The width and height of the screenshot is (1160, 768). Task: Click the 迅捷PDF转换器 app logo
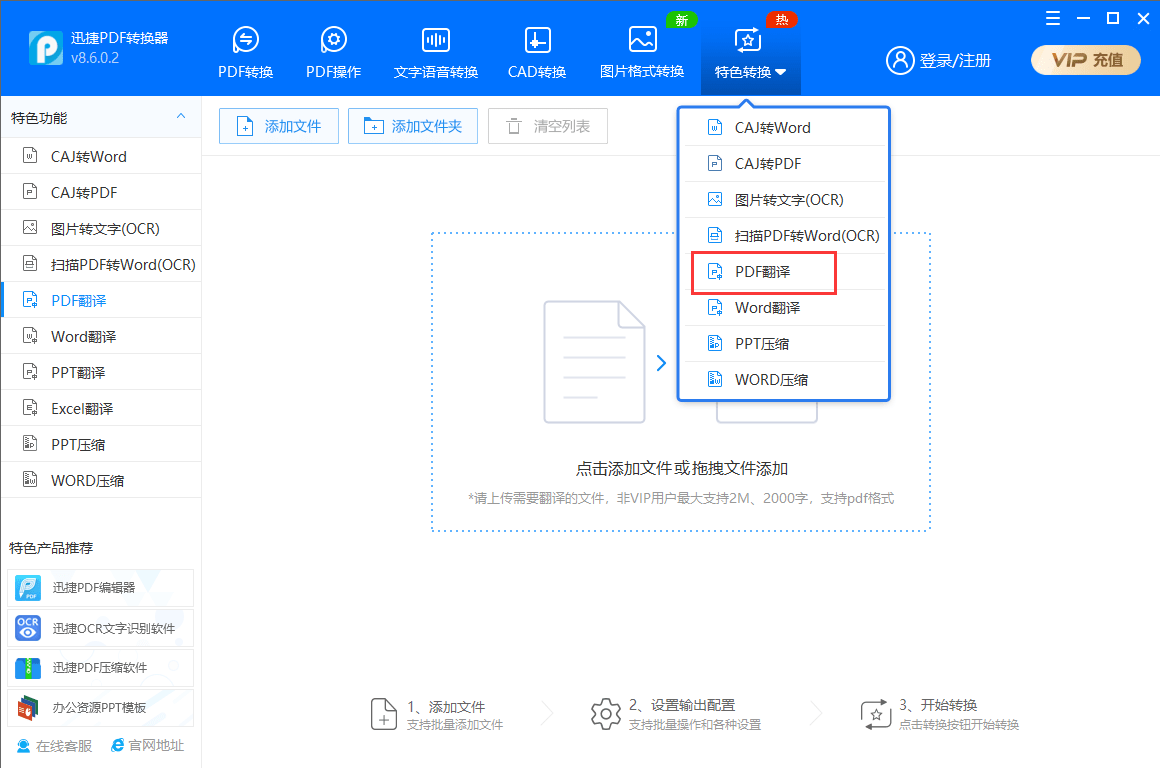[46, 48]
